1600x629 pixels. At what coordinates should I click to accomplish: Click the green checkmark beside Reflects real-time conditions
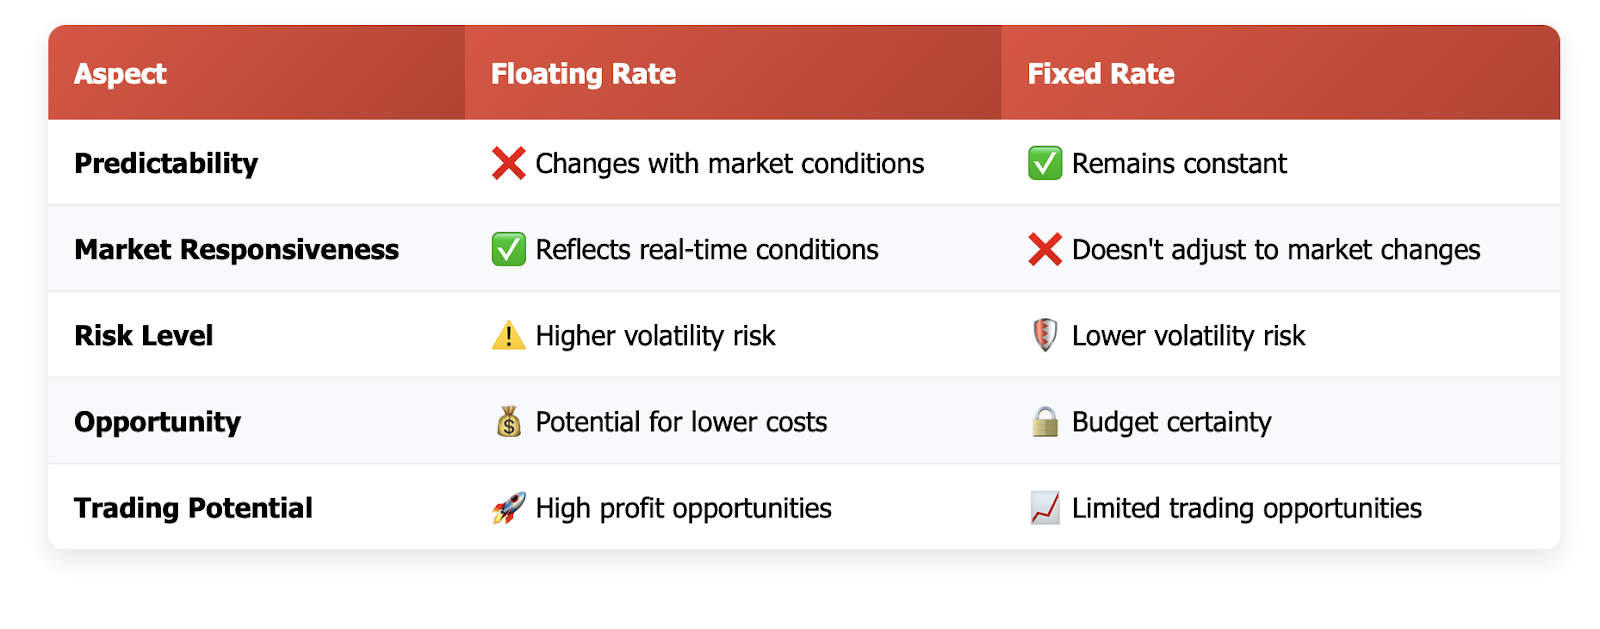coord(508,249)
